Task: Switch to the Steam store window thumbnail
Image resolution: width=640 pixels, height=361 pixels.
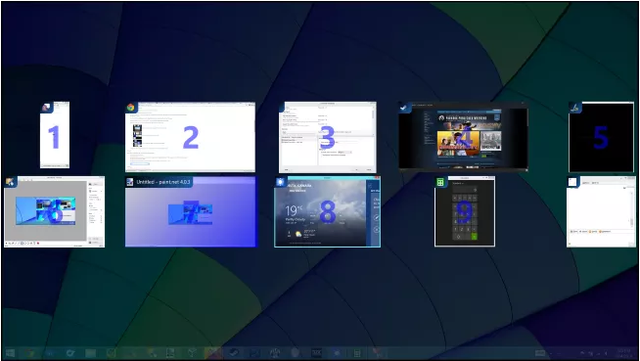Action: (x=463, y=136)
